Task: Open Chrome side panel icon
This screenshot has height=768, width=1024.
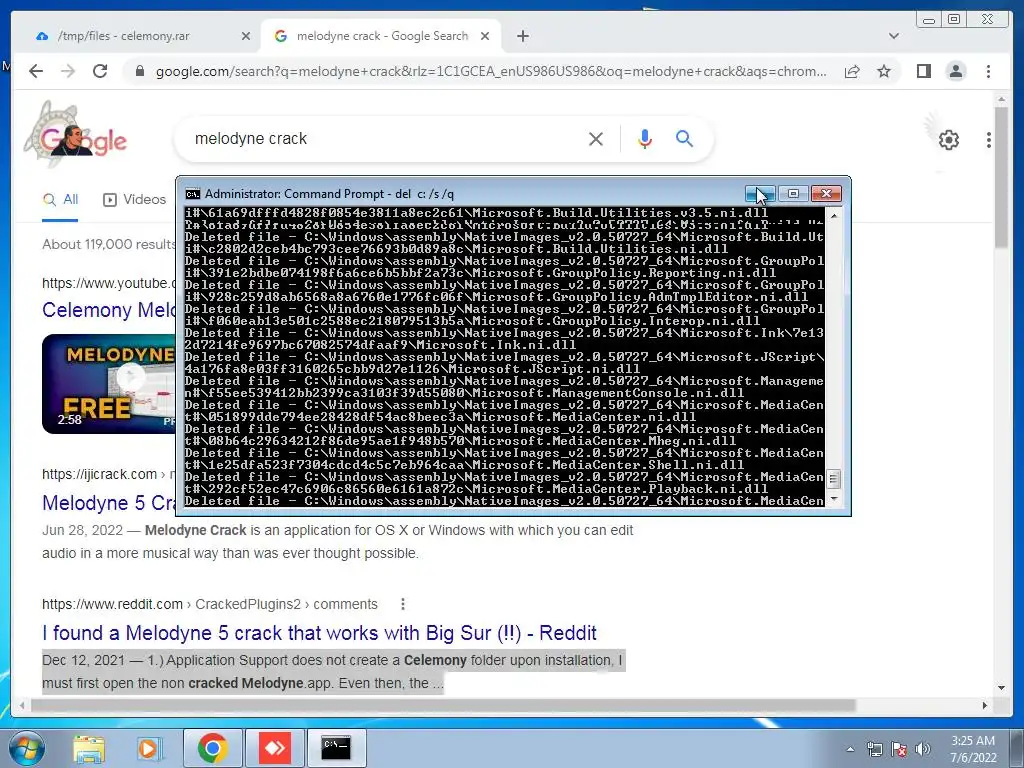Action: coord(923,71)
